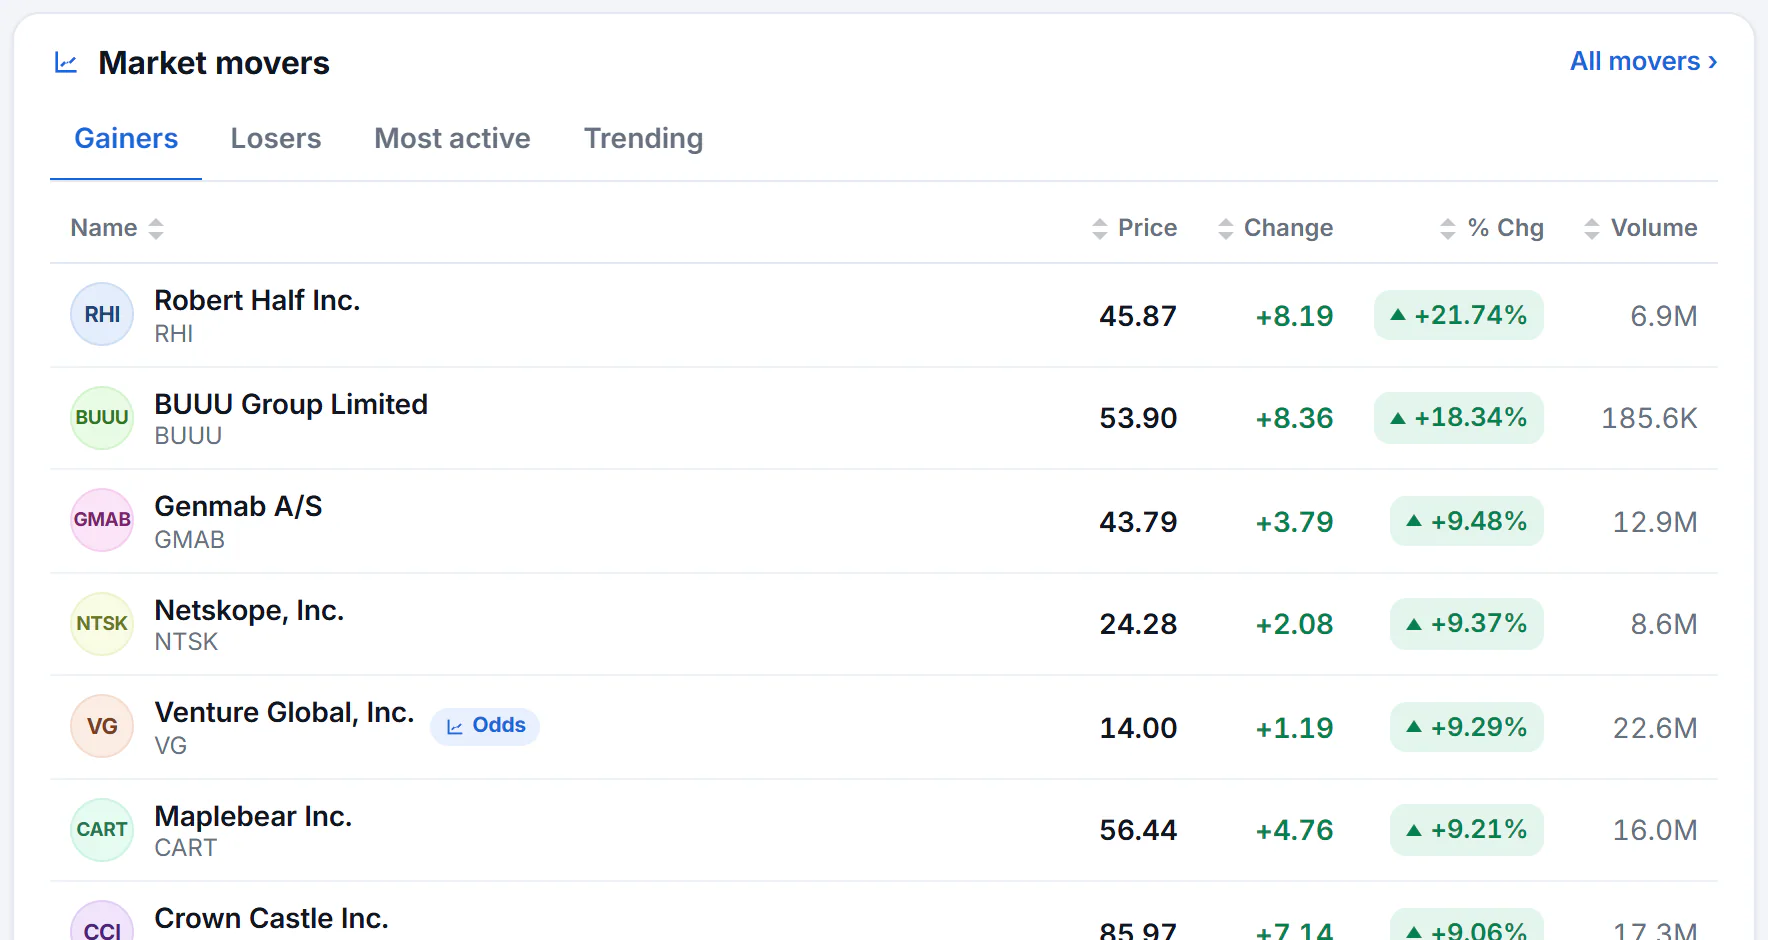Sort table by Volume column
The image size is (1768, 940).
tap(1640, 228)
